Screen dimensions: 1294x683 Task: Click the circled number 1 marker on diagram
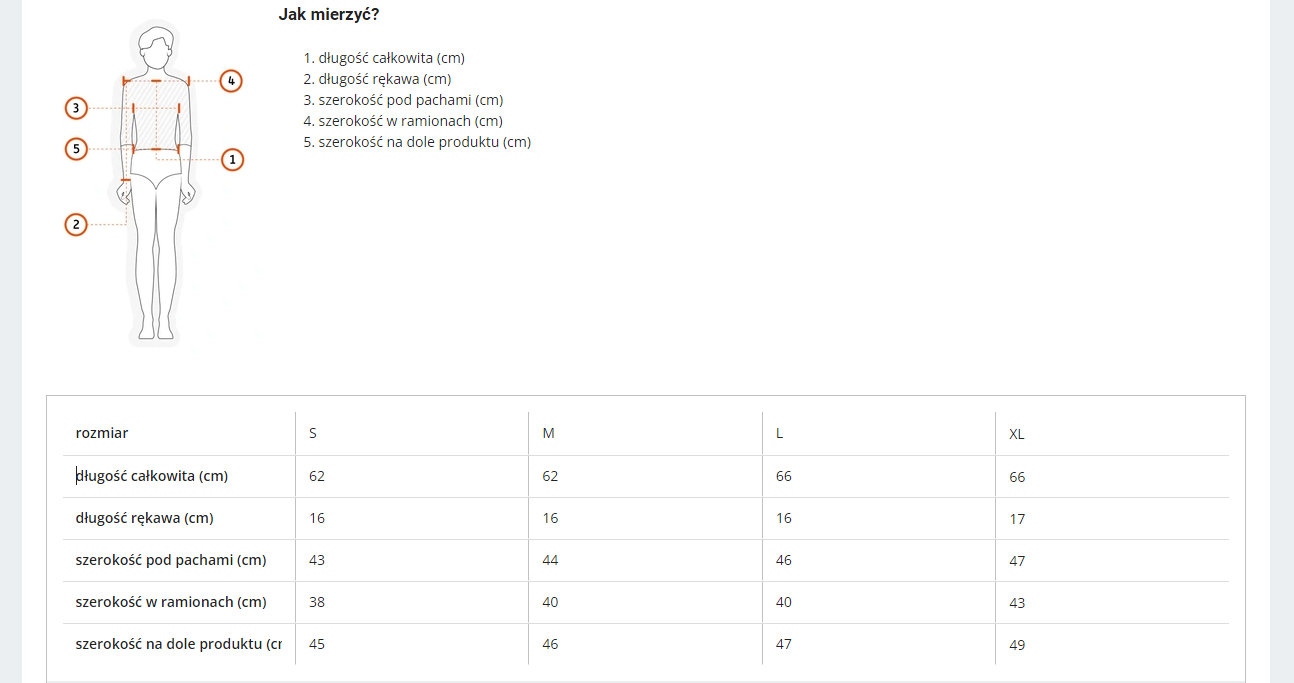[x=232, y=159]
